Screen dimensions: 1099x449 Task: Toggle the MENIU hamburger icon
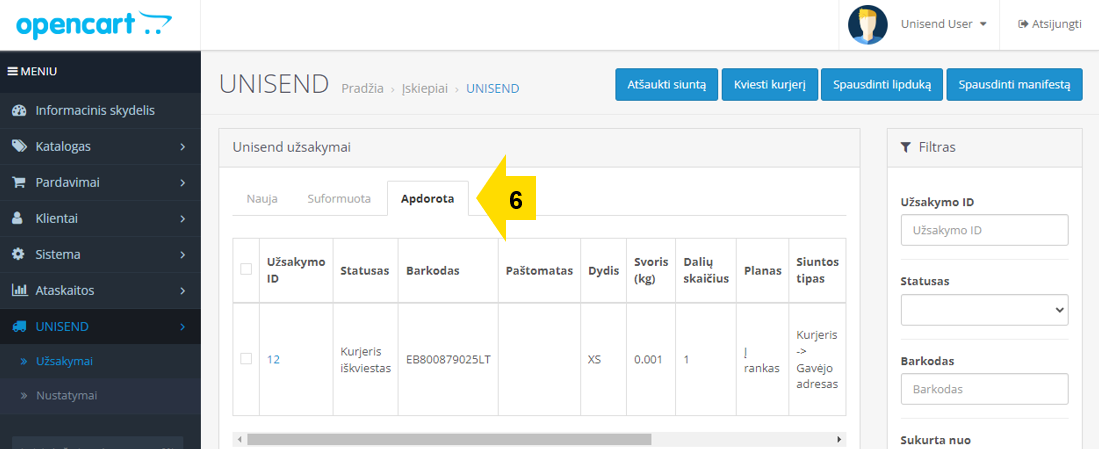coord(12,71)
